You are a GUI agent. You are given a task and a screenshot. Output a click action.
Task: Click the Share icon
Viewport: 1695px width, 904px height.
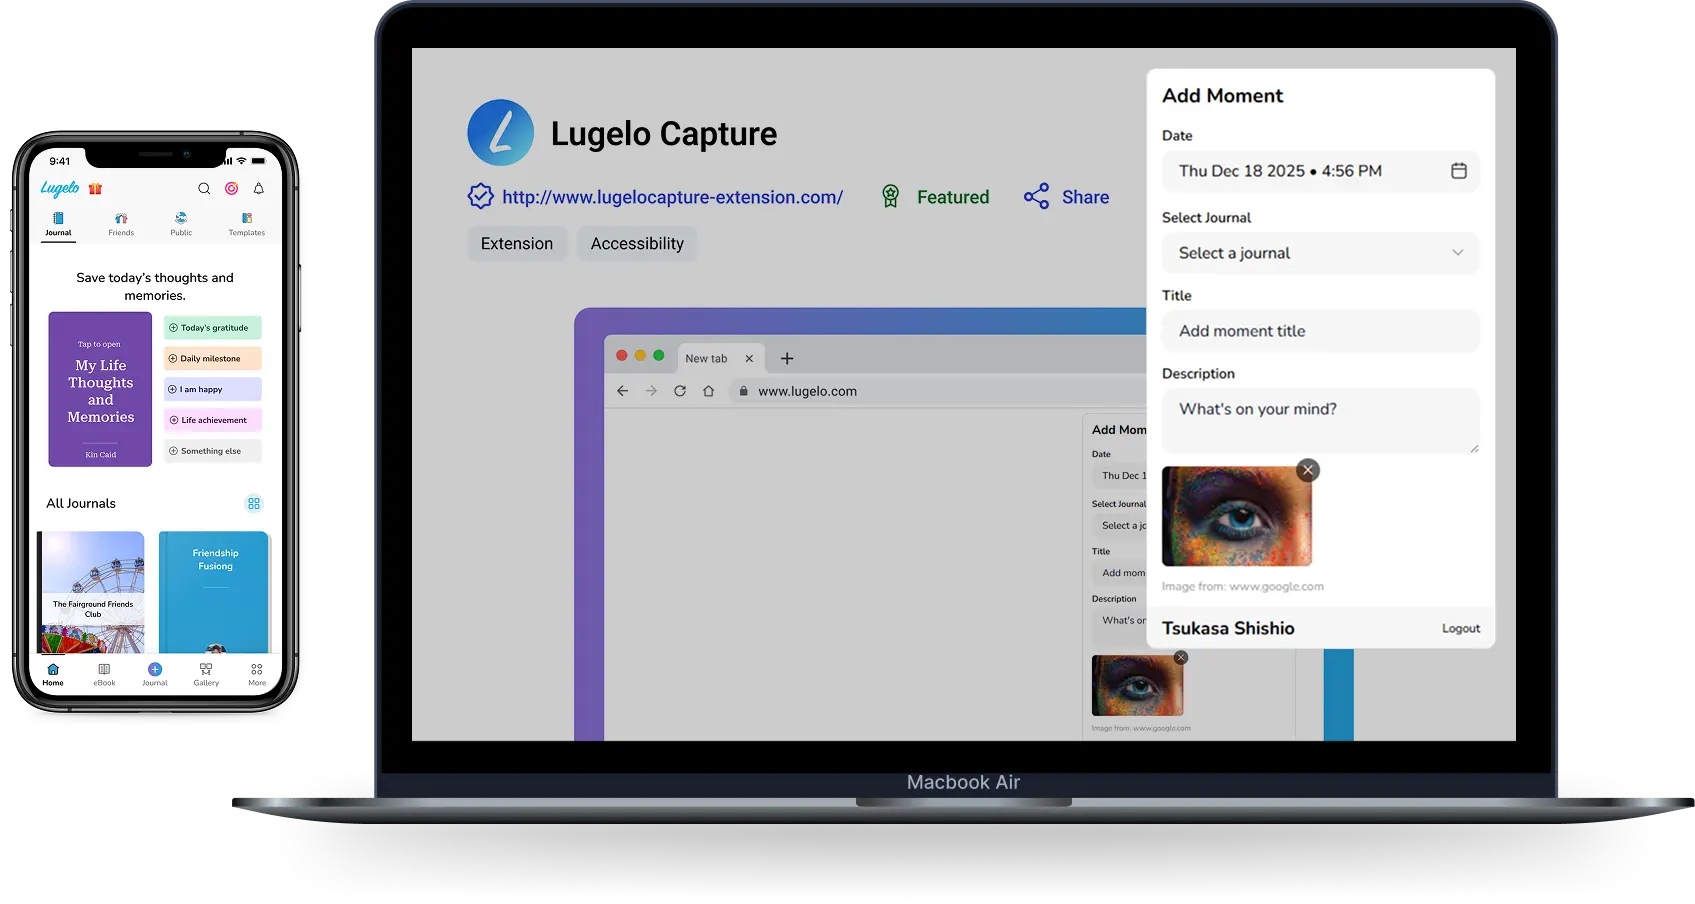1037,196
